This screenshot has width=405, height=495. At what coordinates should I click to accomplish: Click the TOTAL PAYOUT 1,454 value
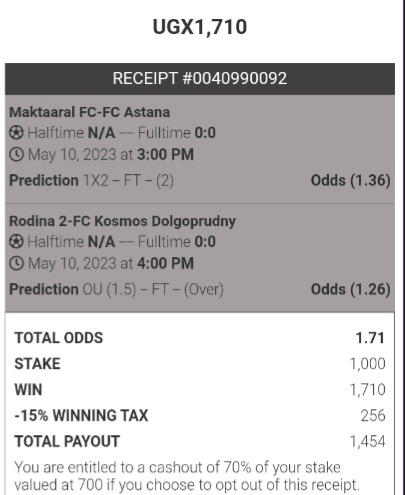[x=367, y=442]
